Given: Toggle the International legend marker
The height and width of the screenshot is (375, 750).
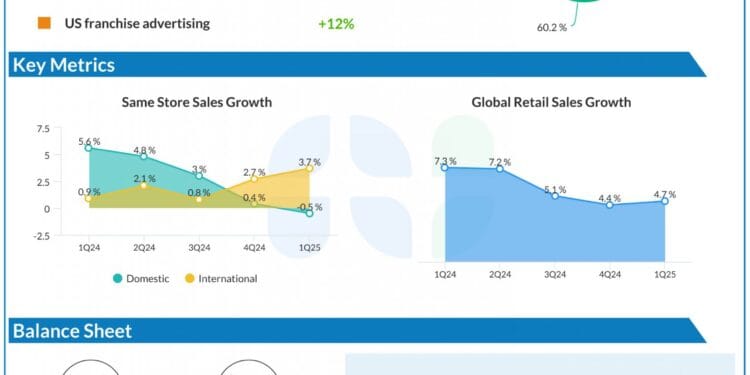Looking at the screenshot, I should pyautogui.click(x=190, y=278).
